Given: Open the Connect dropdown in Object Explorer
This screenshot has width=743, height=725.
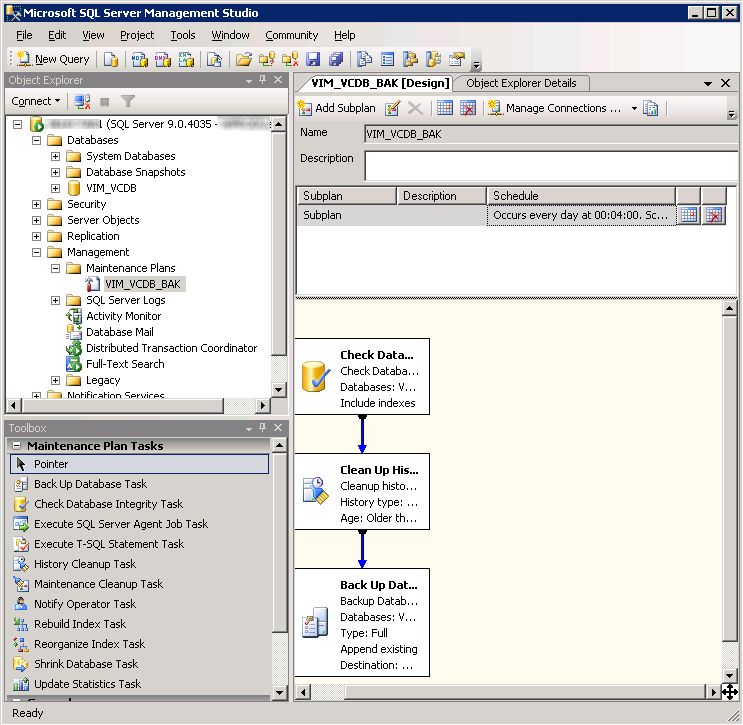Looking at the screenshot, I should pyautogui.click(x=36, y=101).
